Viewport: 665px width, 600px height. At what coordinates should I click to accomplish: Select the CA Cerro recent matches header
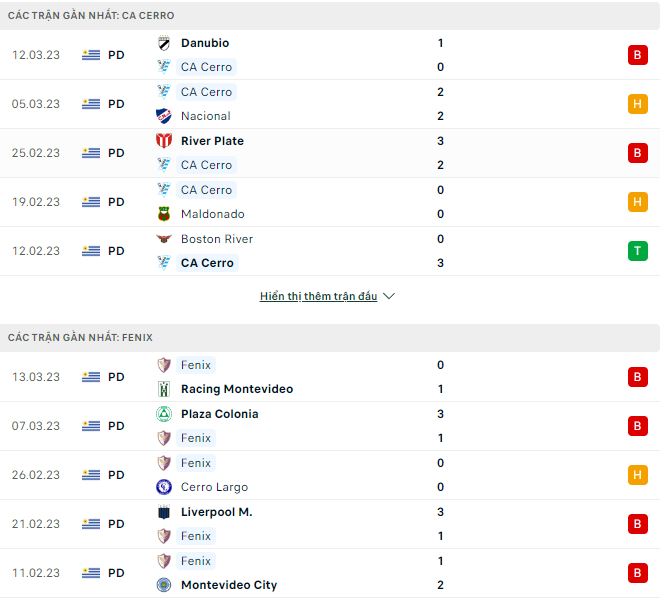pos(91,16)
